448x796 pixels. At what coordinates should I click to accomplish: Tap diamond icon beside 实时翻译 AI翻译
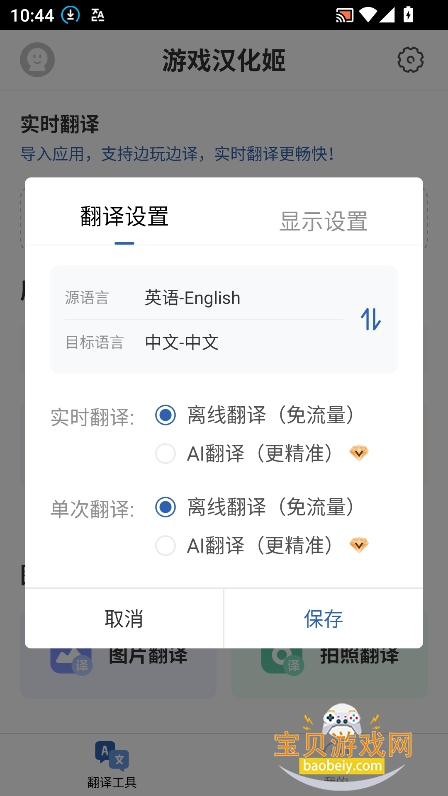click(359, 453)
